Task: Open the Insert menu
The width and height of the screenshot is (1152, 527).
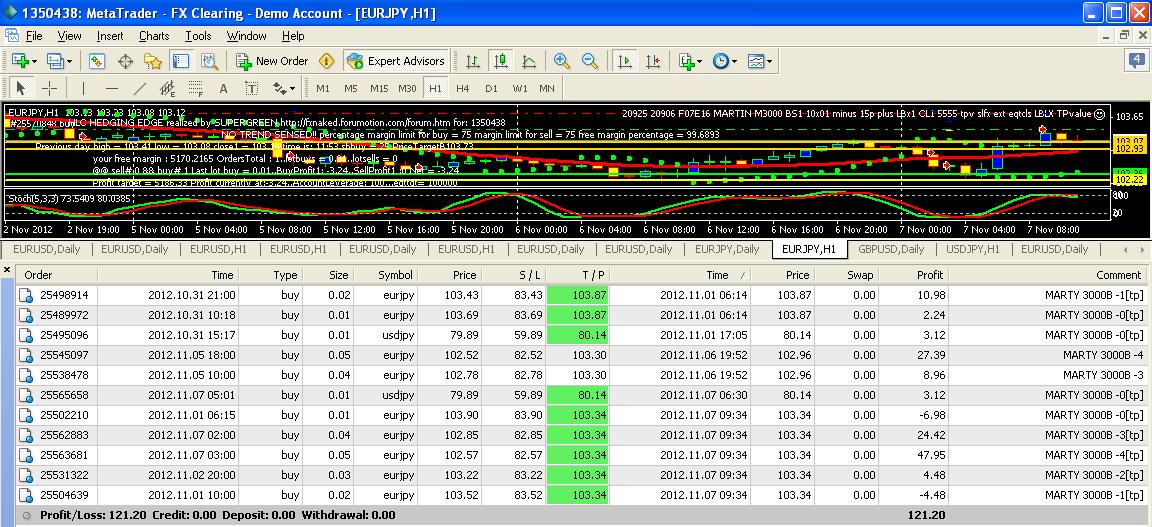Action: [x=110, y=35]
